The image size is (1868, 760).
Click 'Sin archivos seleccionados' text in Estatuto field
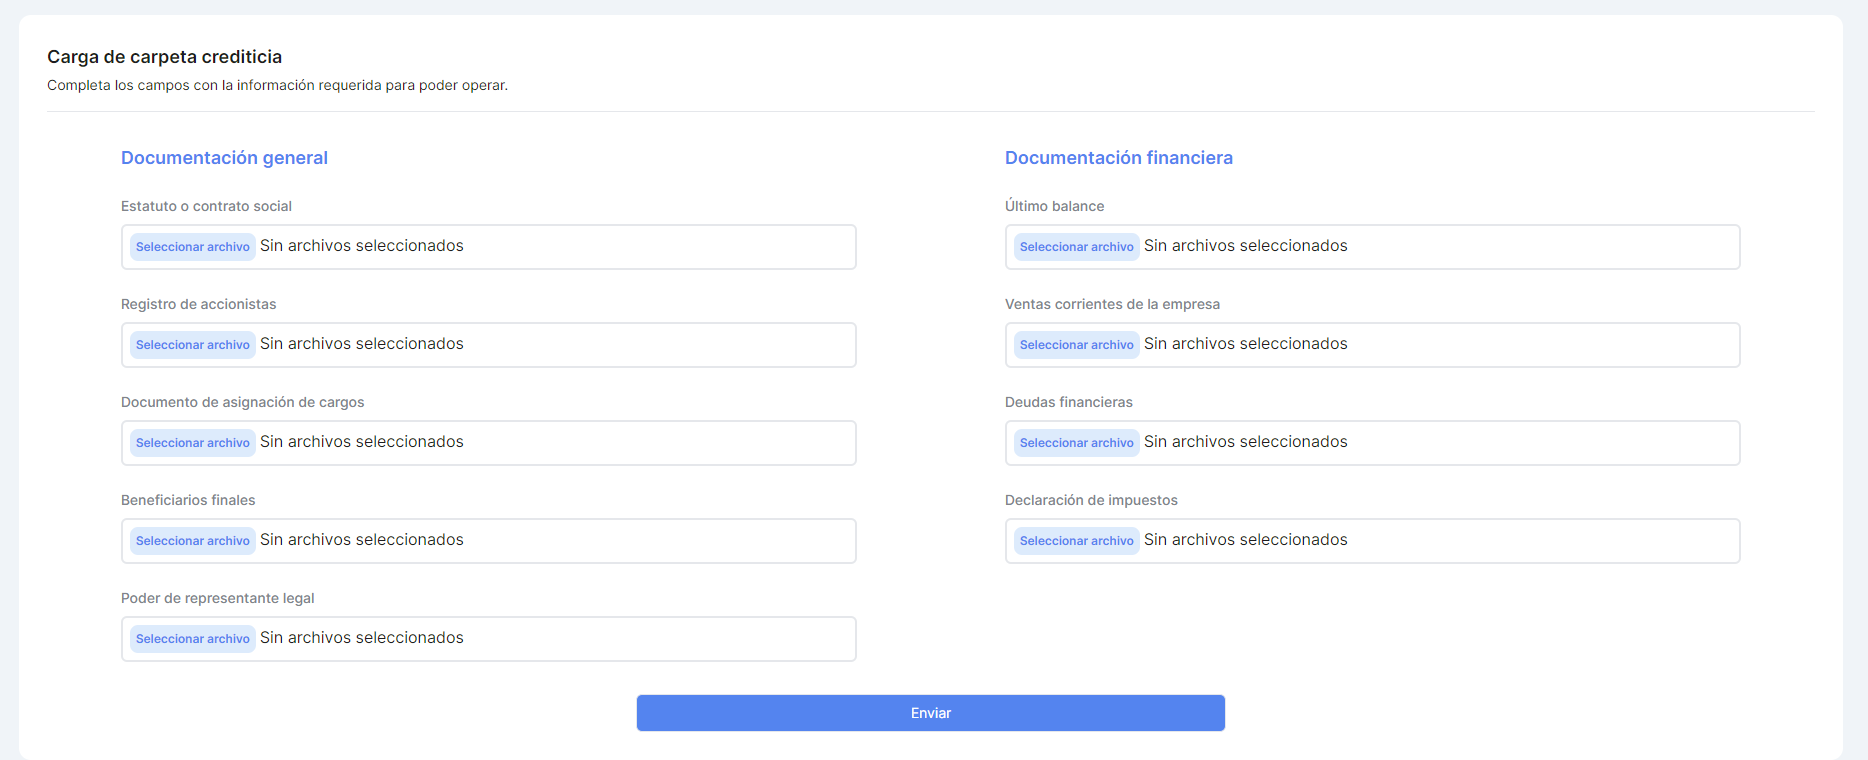tap(362, 246)
